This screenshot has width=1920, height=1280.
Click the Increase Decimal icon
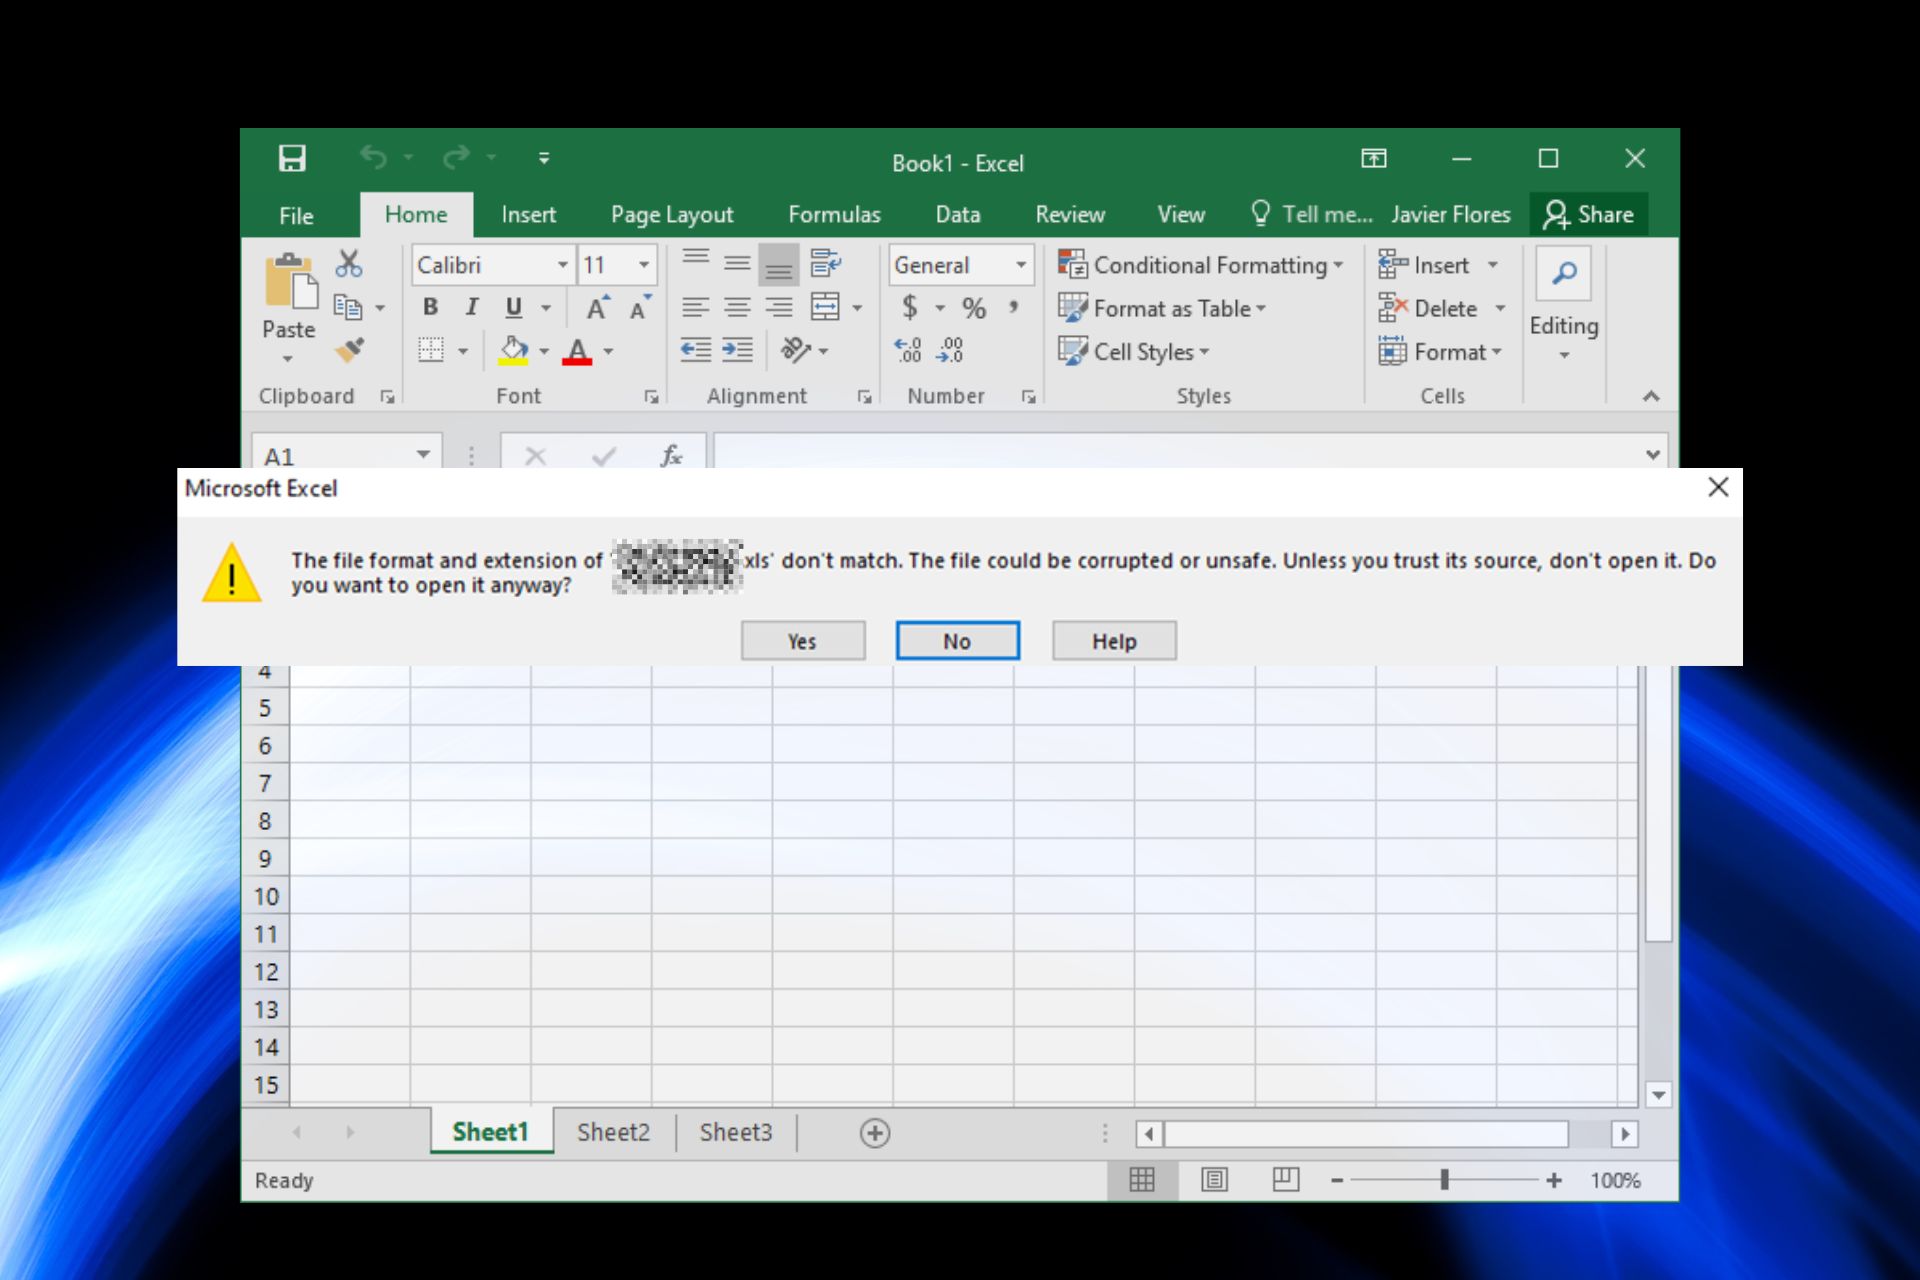[x=908, y=350]
